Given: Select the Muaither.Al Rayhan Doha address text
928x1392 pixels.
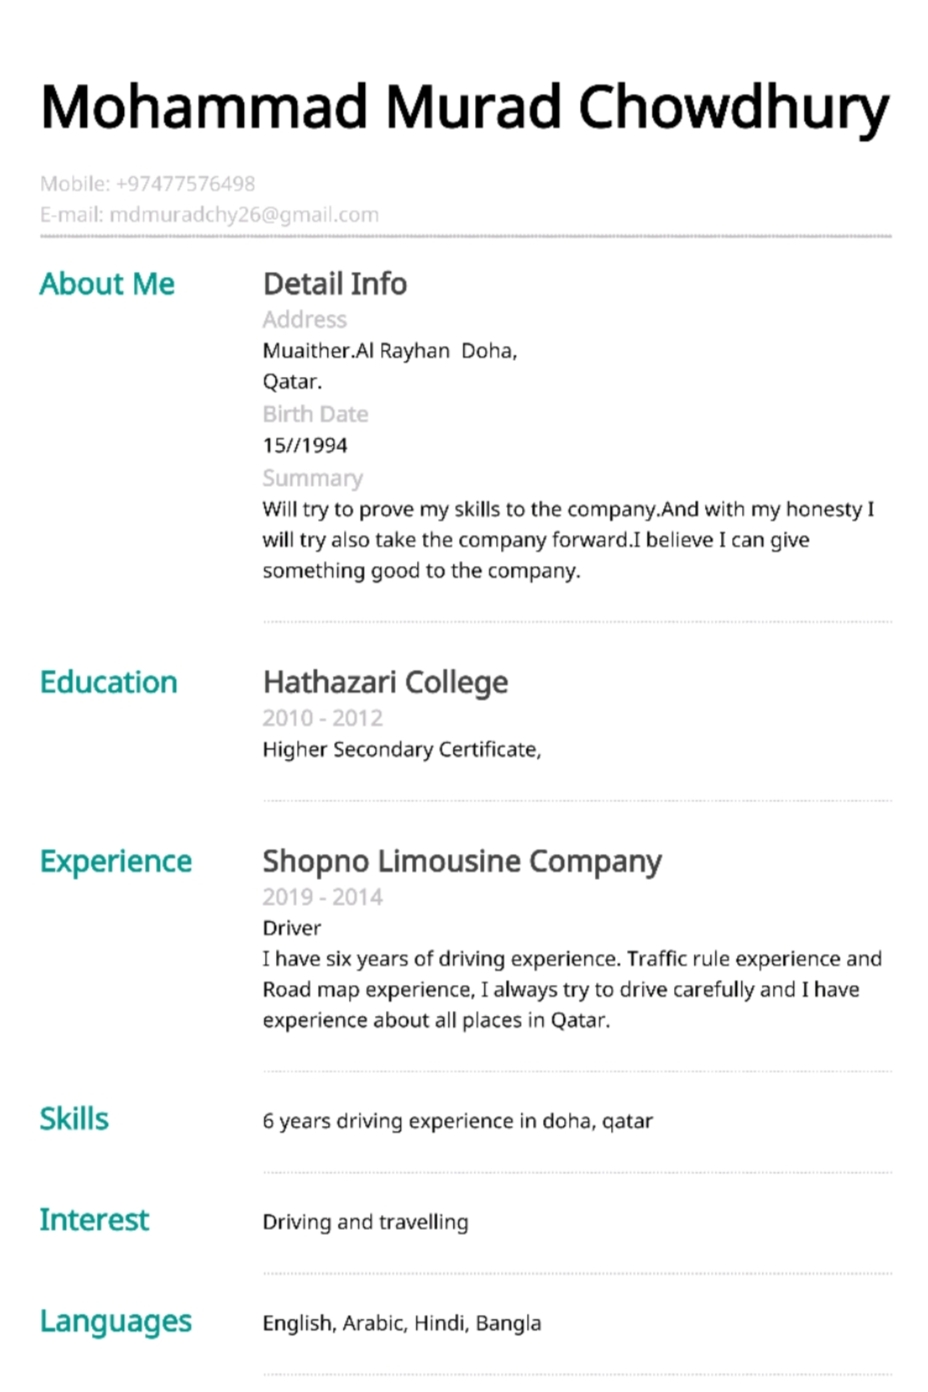Looking at the screenshot, I should pos(390,351).
